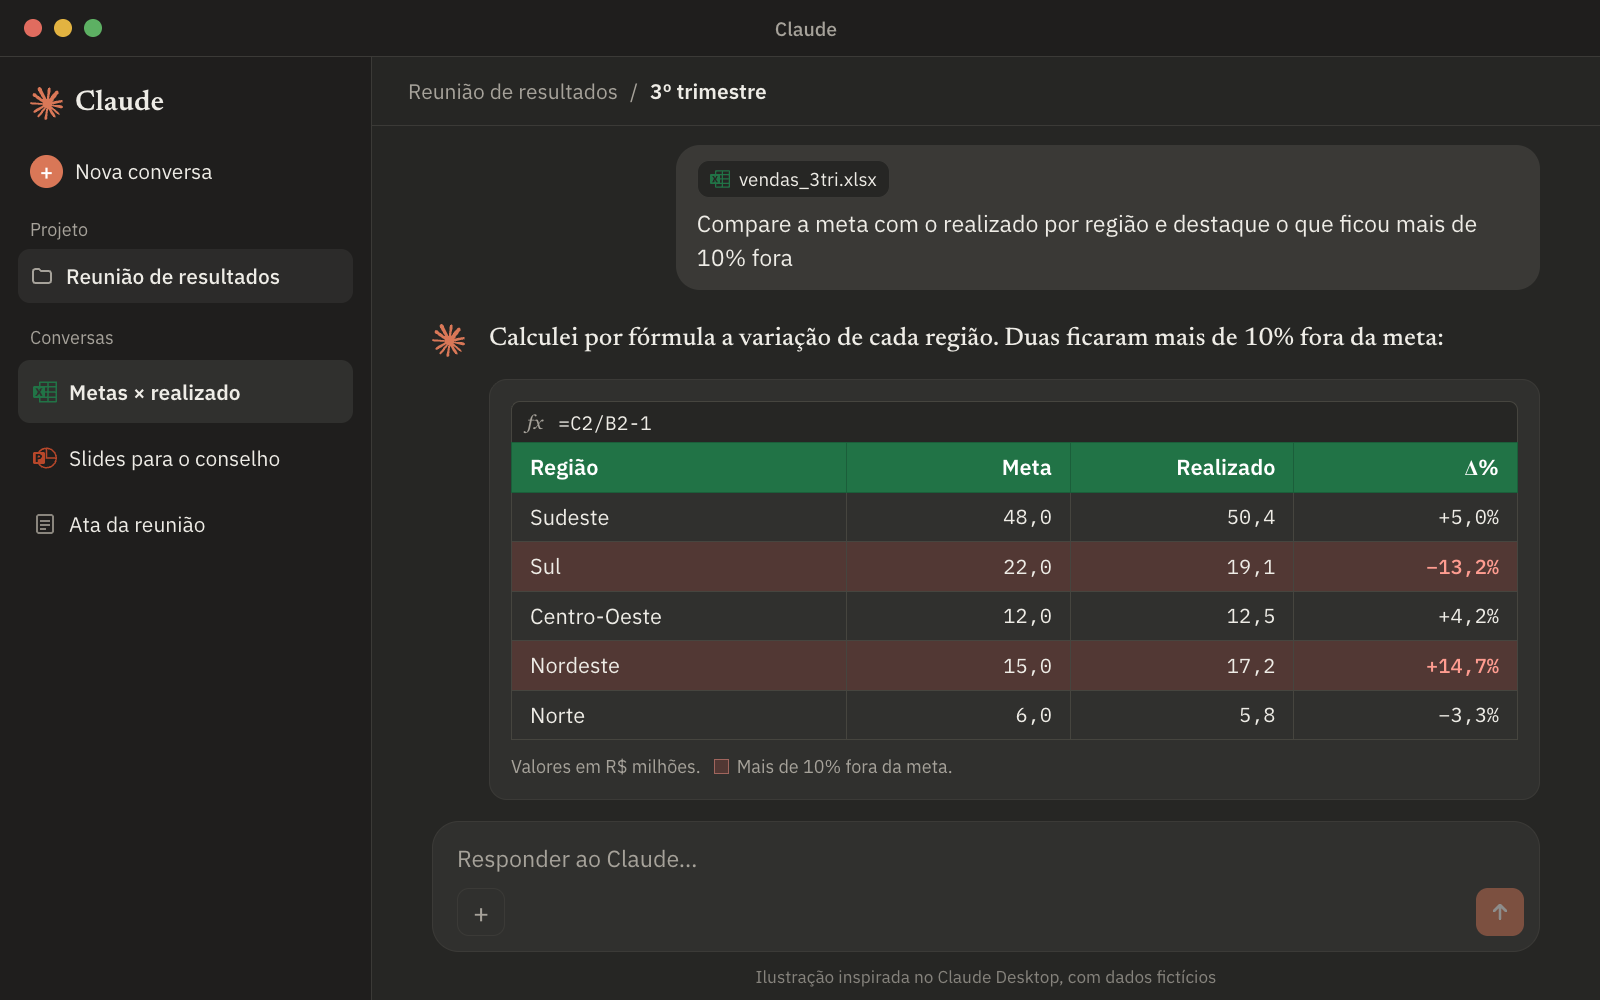1600x1000 pixels.
Task: Click the Realizado column header
Action: 1182,468
